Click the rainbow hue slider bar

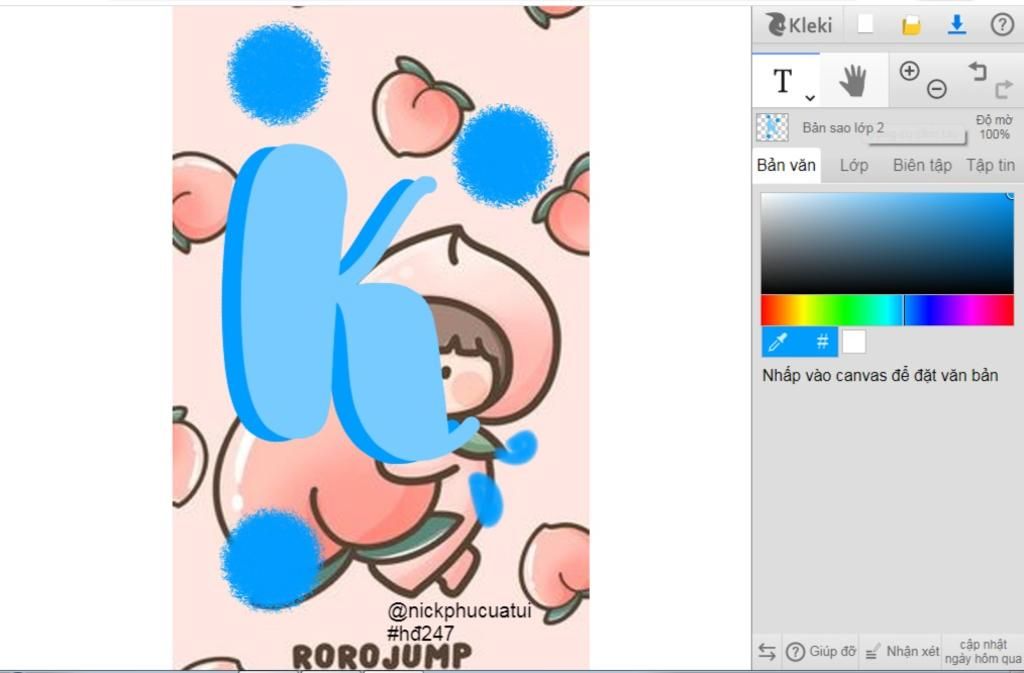coord(887,310)
